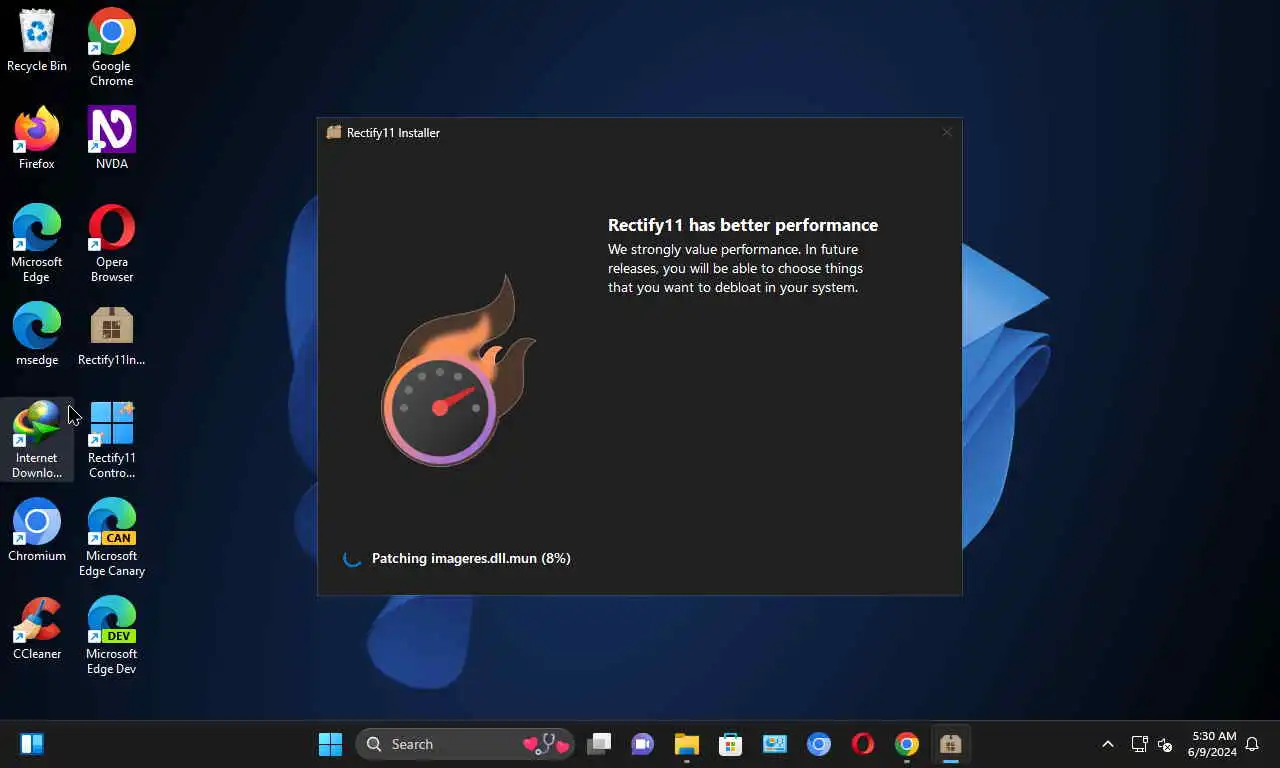Select the NVDA desktop shortcut
Image resolution: width=1280 pixels, height=768 pixels.
(111, 139)
